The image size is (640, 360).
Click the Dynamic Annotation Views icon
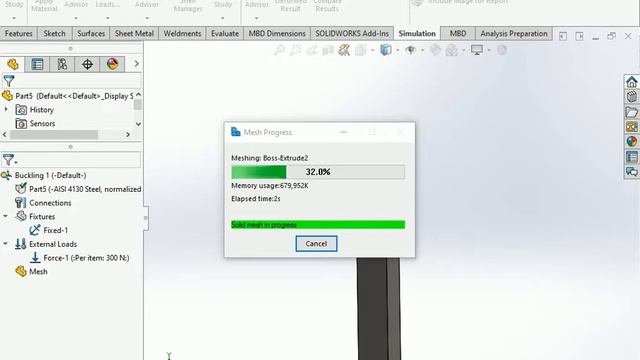344,50
